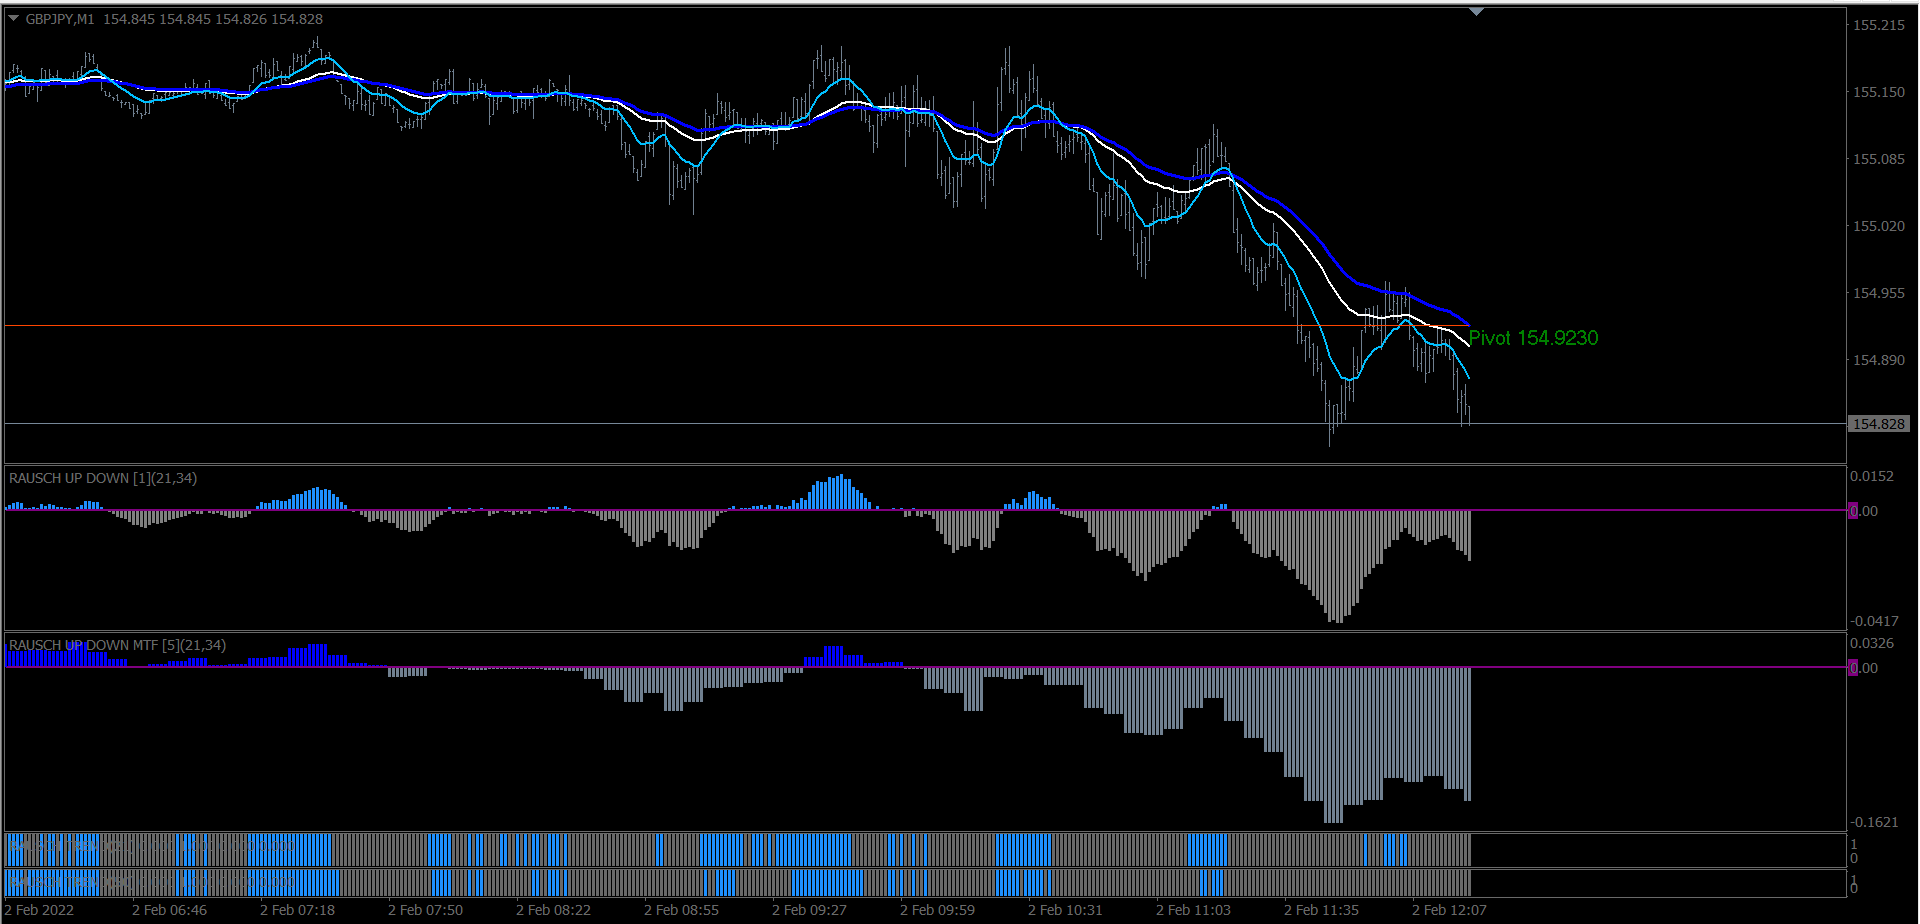Click the "2 Feb 11:03" time label

tap(1193, 910)
